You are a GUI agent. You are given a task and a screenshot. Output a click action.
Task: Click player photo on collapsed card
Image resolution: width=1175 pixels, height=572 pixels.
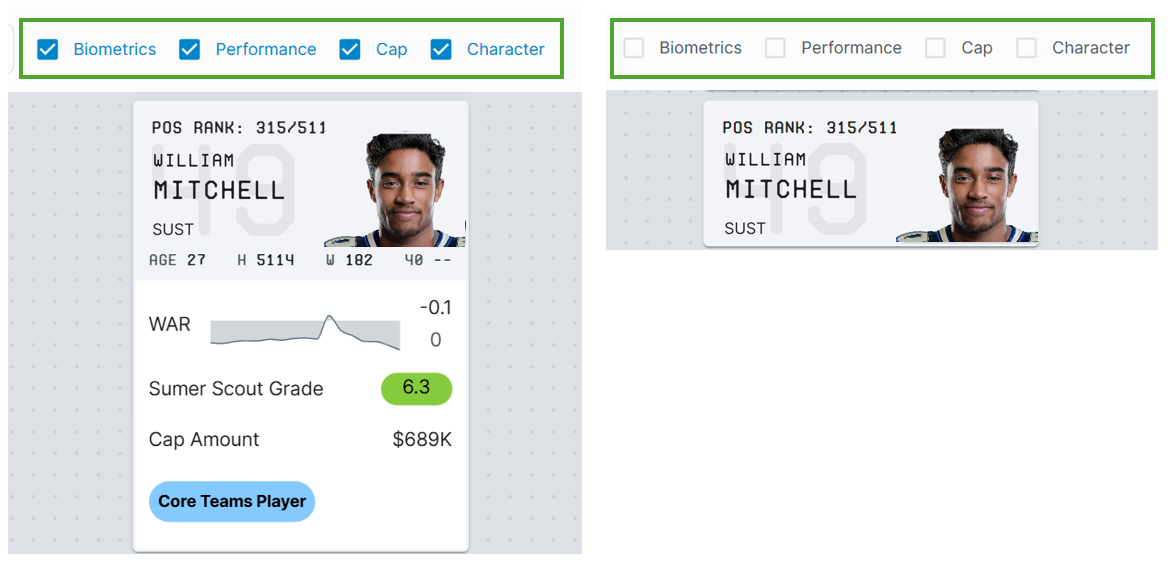967,185
